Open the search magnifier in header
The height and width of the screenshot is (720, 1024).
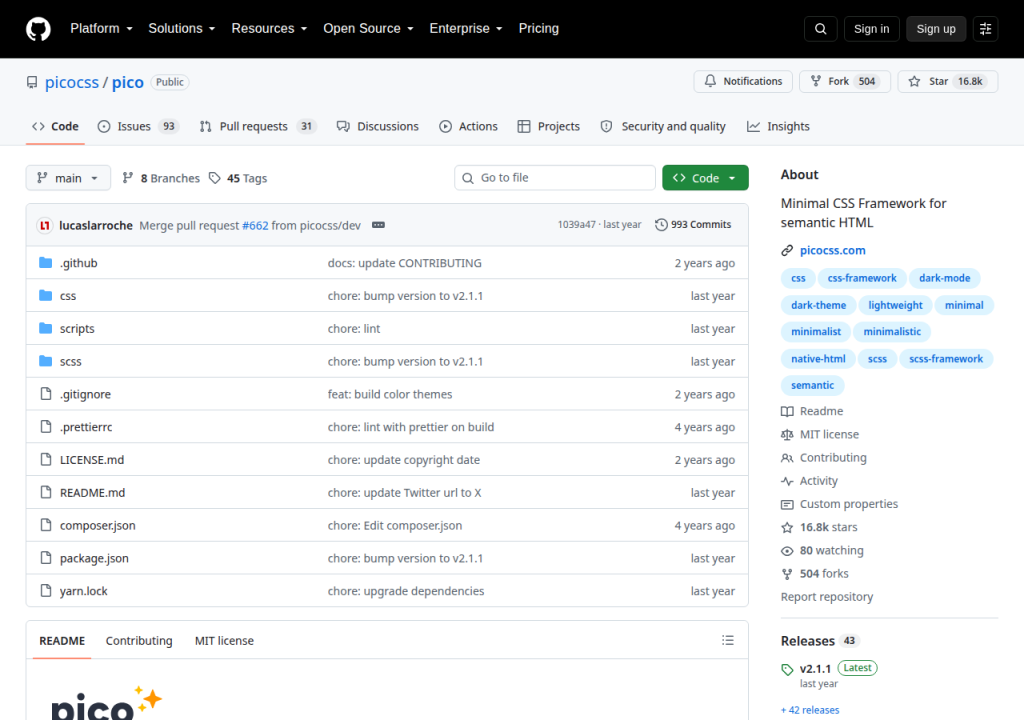pos(820,29)
